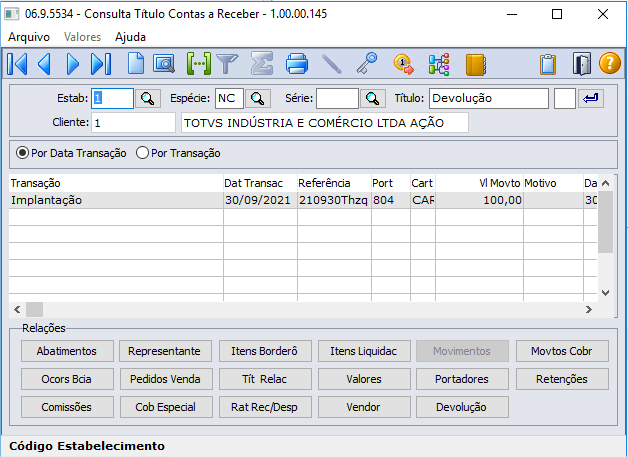This screenshot has width=628, height=457.
Task: Open Série lookup magnifier
Action: tap(372, 99)
